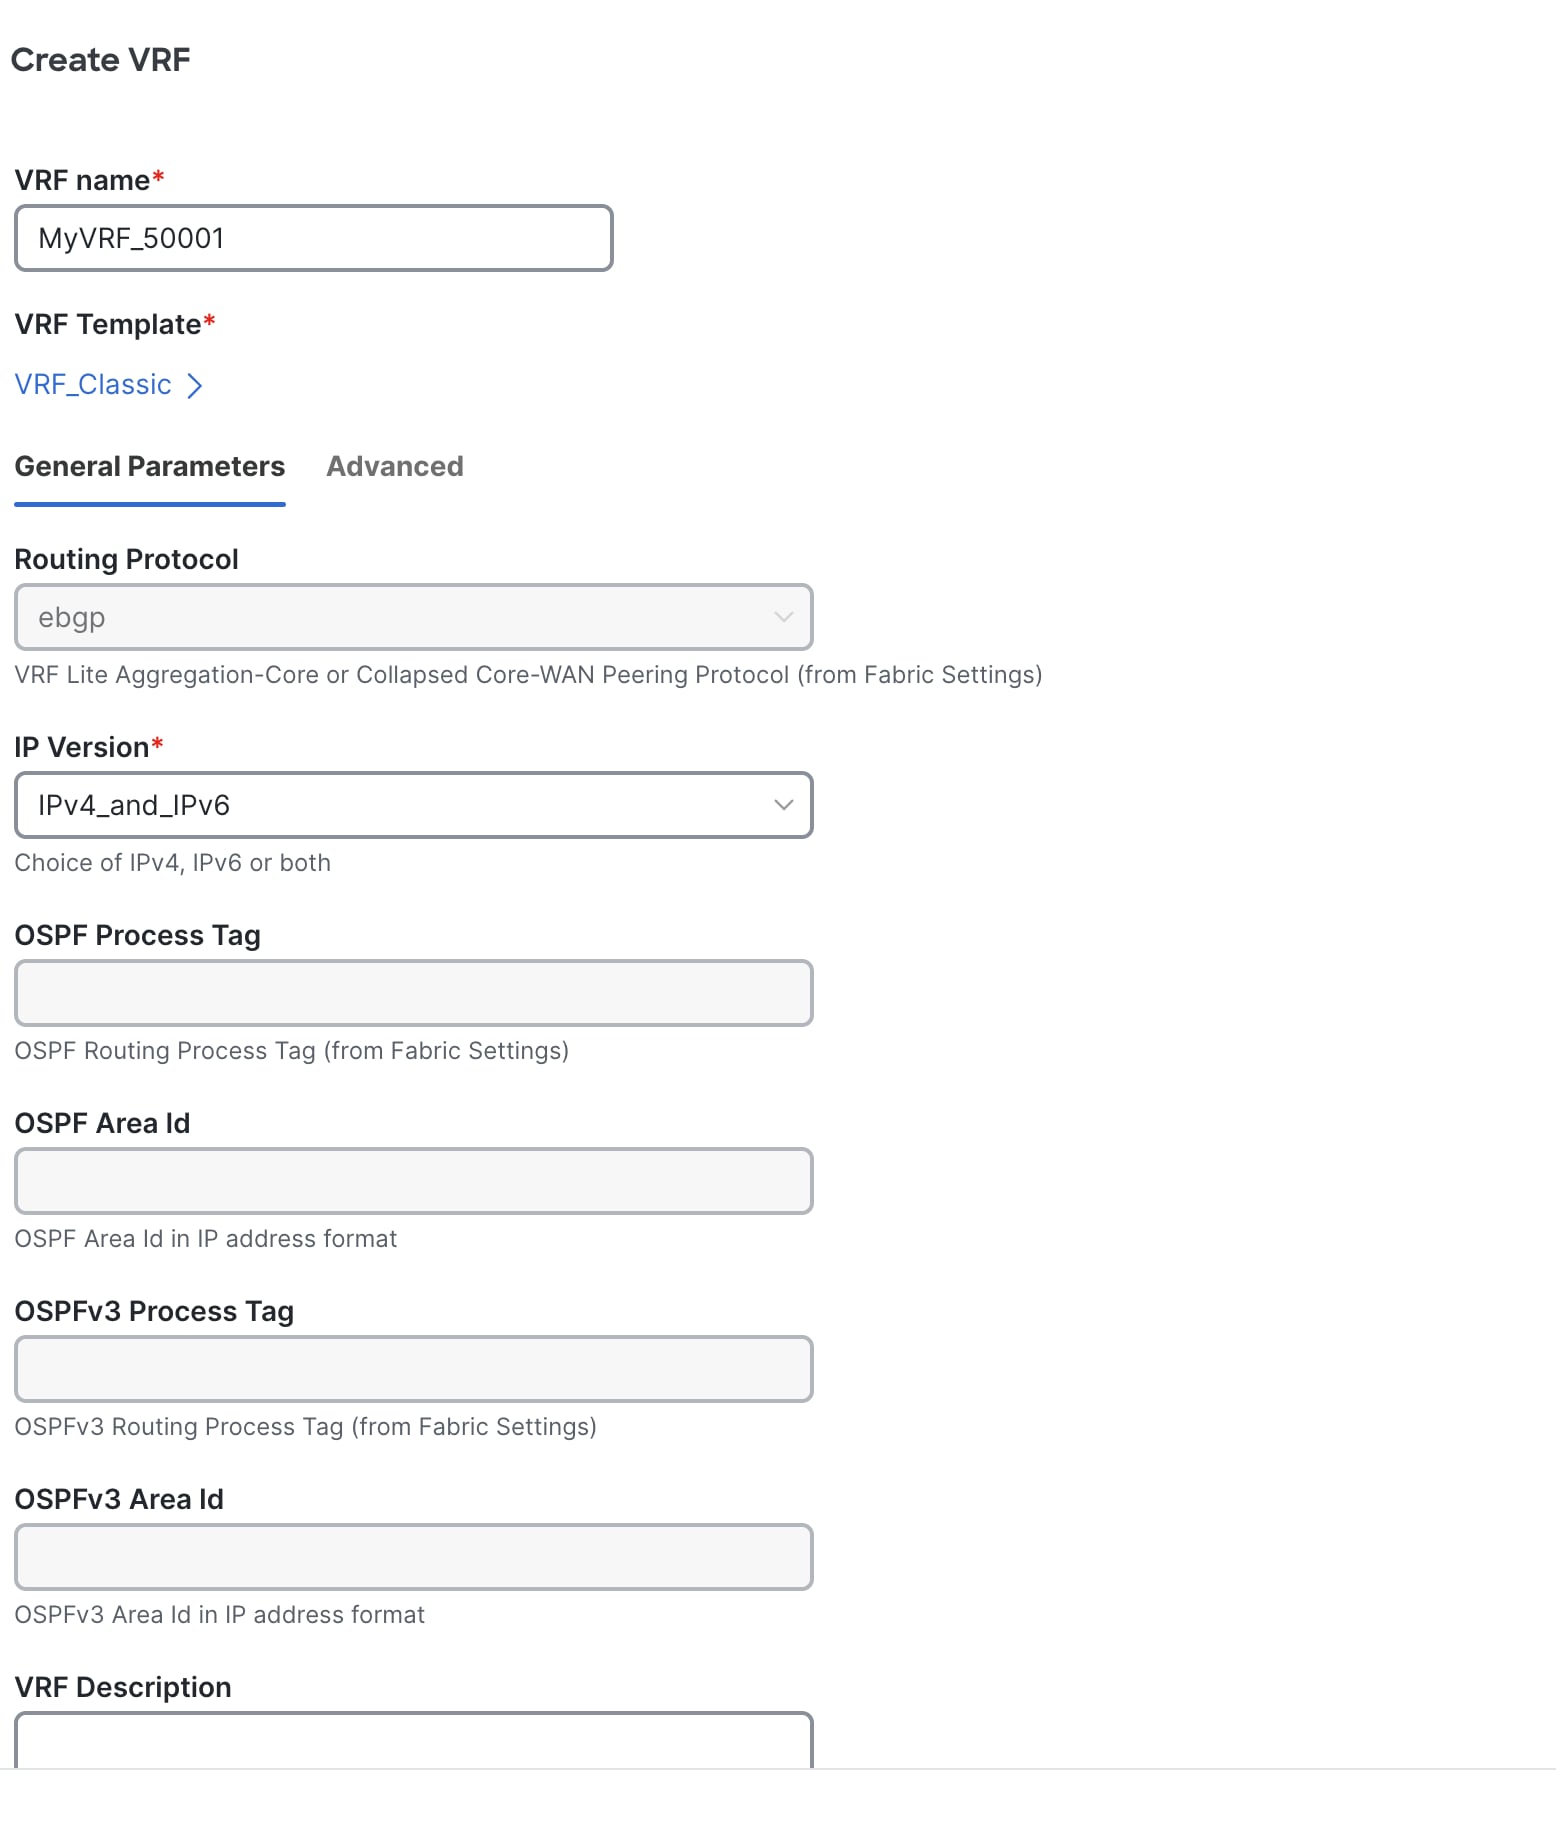Click the Routing Protocol dropdown arrow icon
The height and width of the screenshot is (1822, 1556).
point(783,617)
